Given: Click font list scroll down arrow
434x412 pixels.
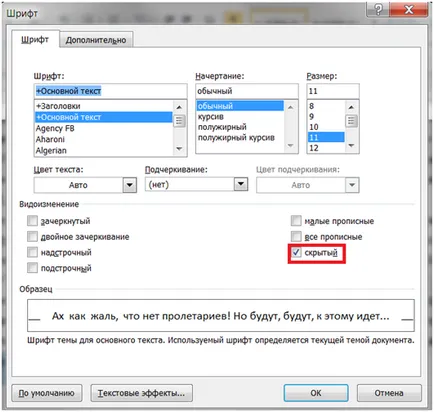Looking at the screenshot, I should coord(179,149).
